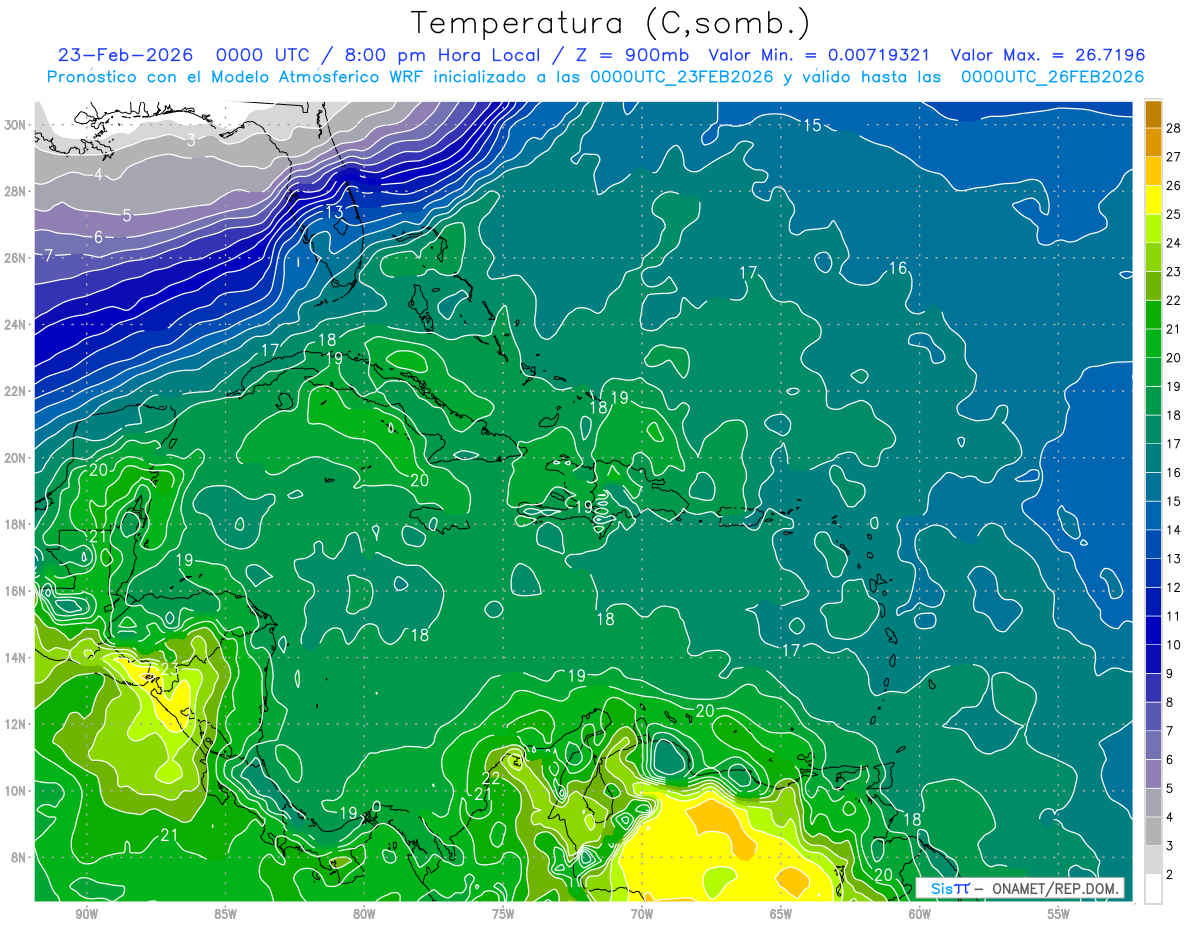The image size is (1200, 927).
Task: Pick the purple swatch between 5 and 6
Action: pos(1153,774)
